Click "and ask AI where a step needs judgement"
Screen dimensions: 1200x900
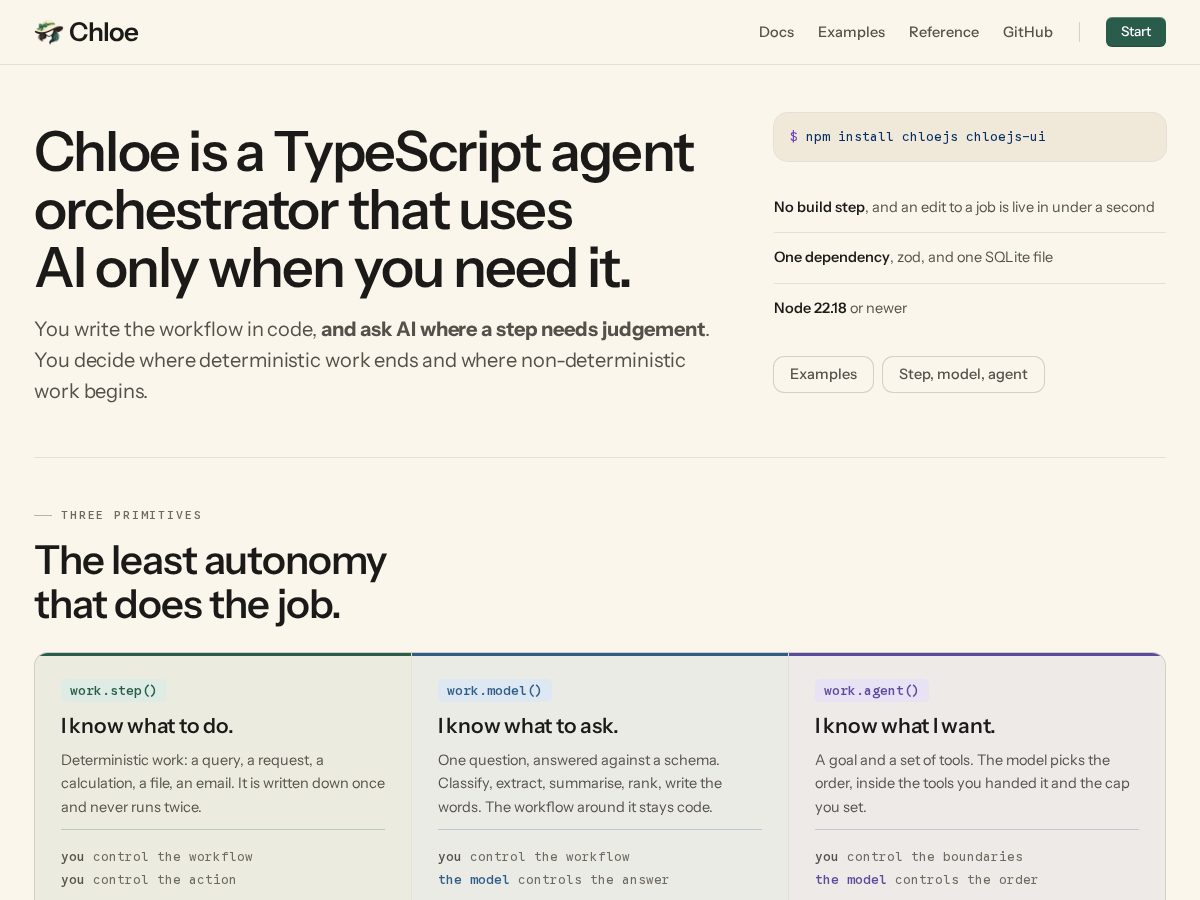(513, 329)
